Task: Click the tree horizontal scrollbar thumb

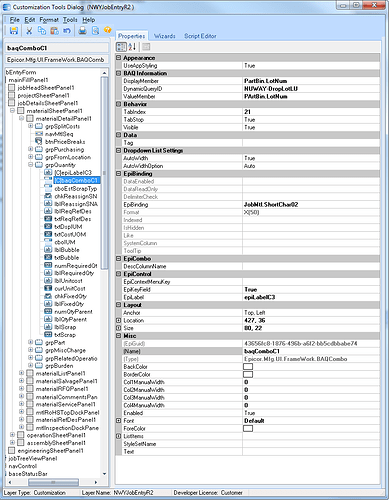Action: click(x=53, y=482)
